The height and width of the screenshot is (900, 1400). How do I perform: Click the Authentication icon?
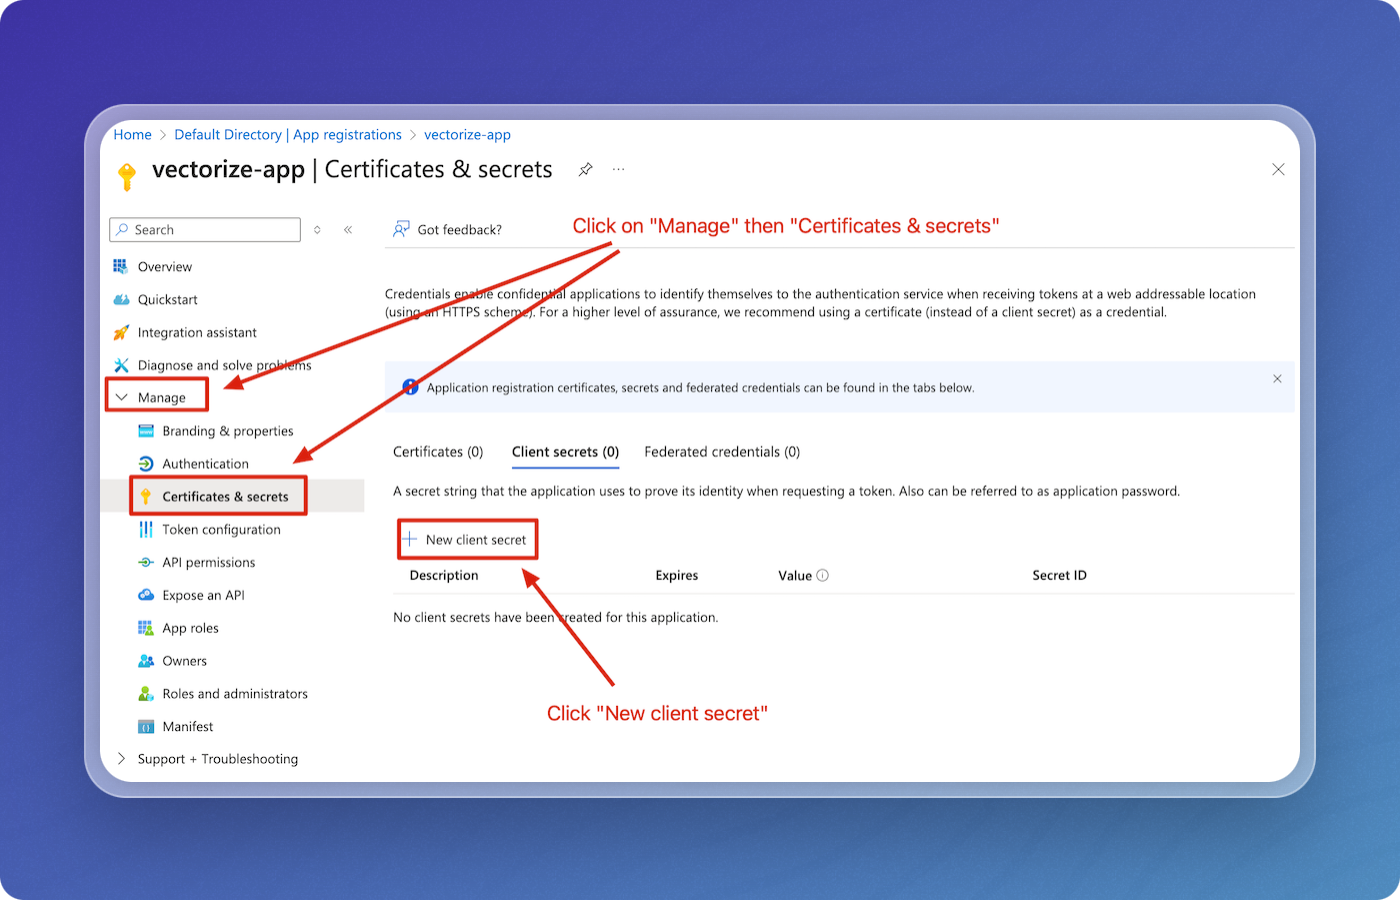146,464
